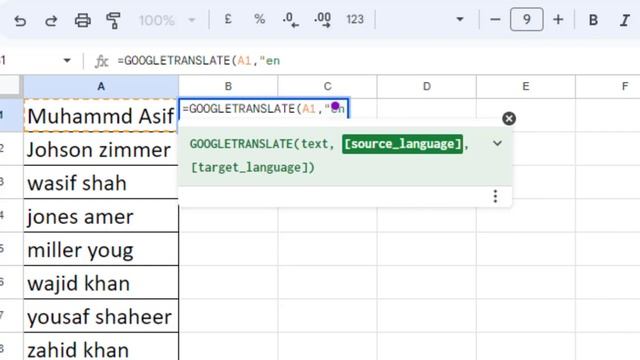This screenshot has height=360, width=640.
Task: Click cell containing yousaf shaheer
Action: click(x=101, y=316)
